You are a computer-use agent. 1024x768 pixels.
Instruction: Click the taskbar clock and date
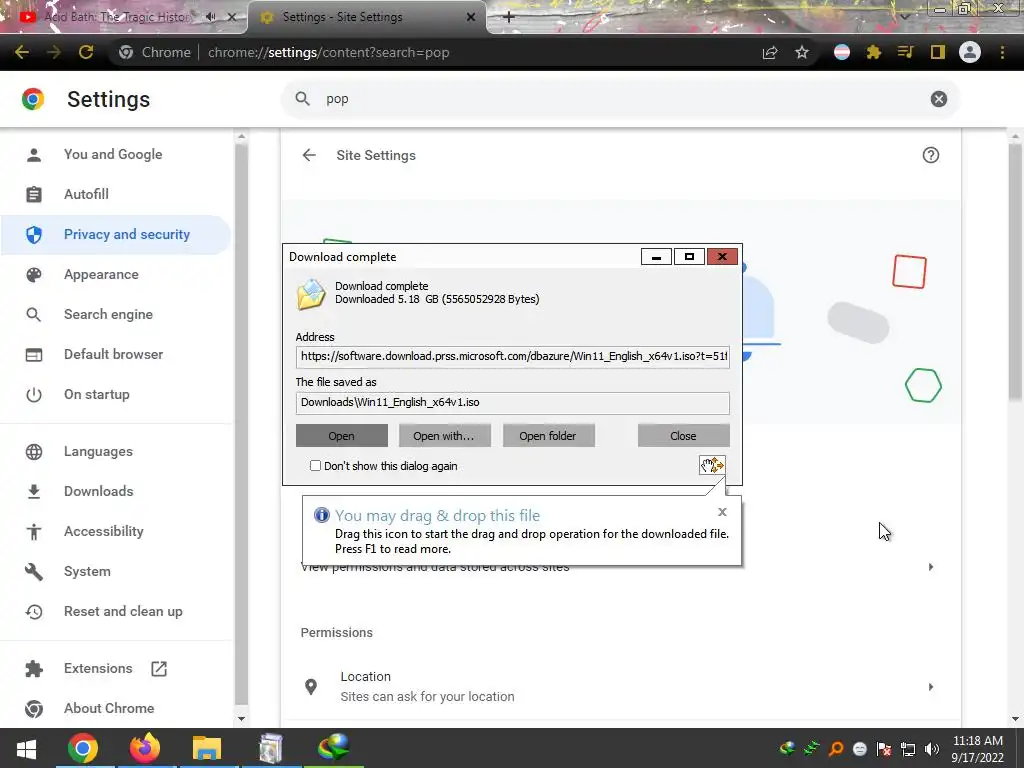[x=978, y=748]
